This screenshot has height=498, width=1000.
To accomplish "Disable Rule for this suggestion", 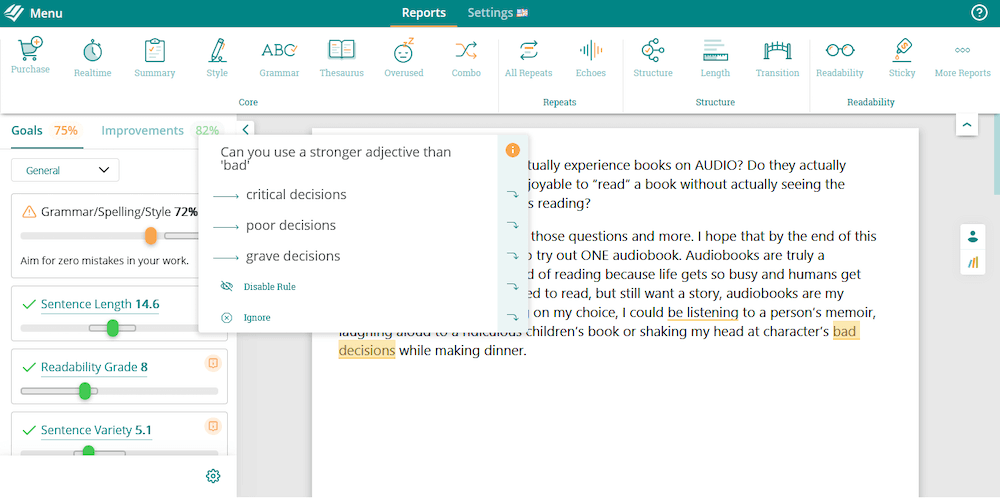I will click(x=268, y=287).
